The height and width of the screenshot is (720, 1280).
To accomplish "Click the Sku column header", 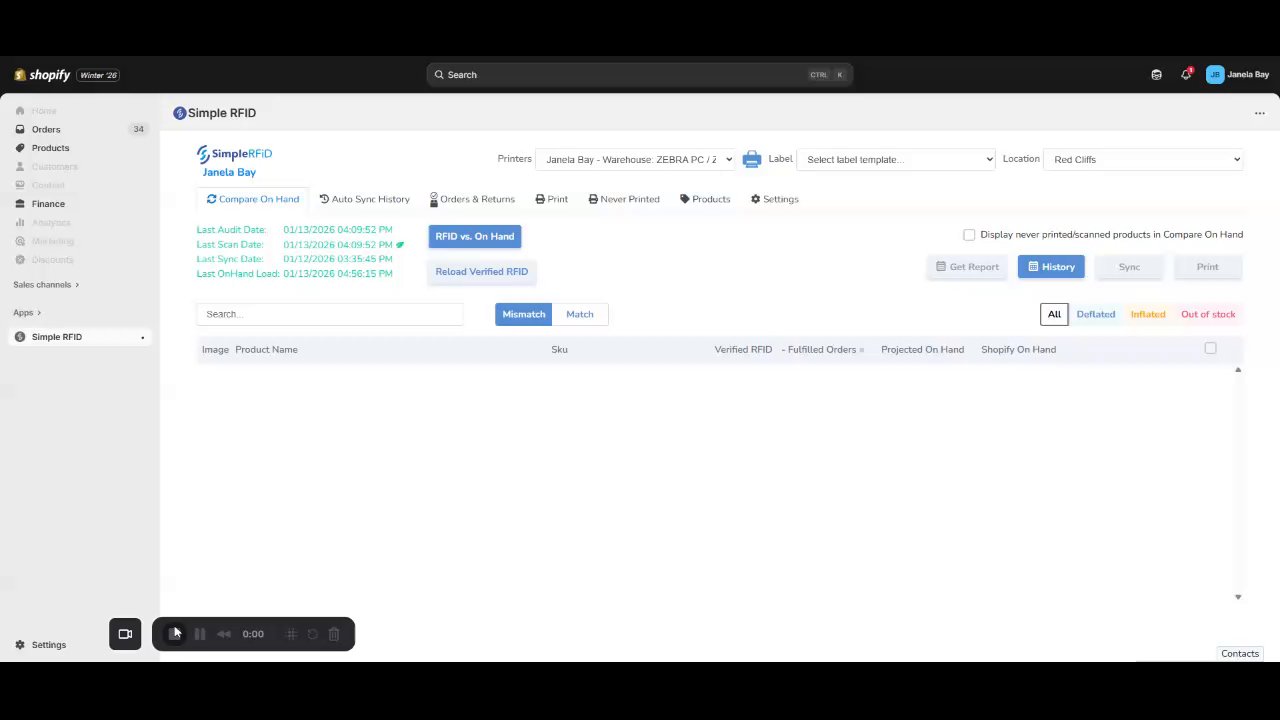I will click(560, 350).
